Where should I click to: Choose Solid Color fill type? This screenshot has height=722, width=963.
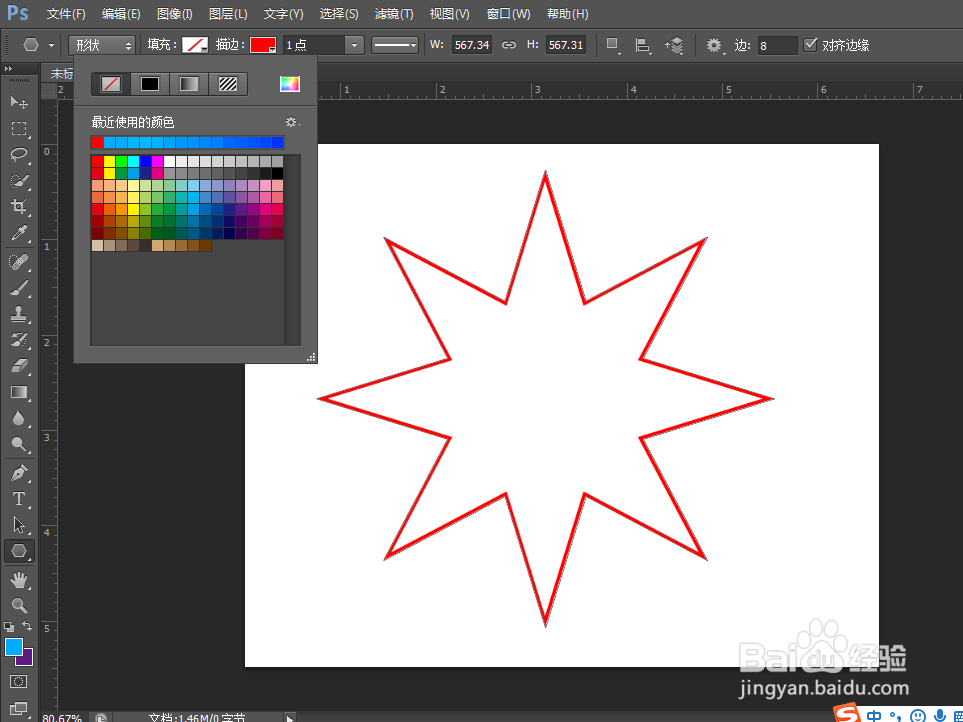pyautogui.click(x=150, y=84)
